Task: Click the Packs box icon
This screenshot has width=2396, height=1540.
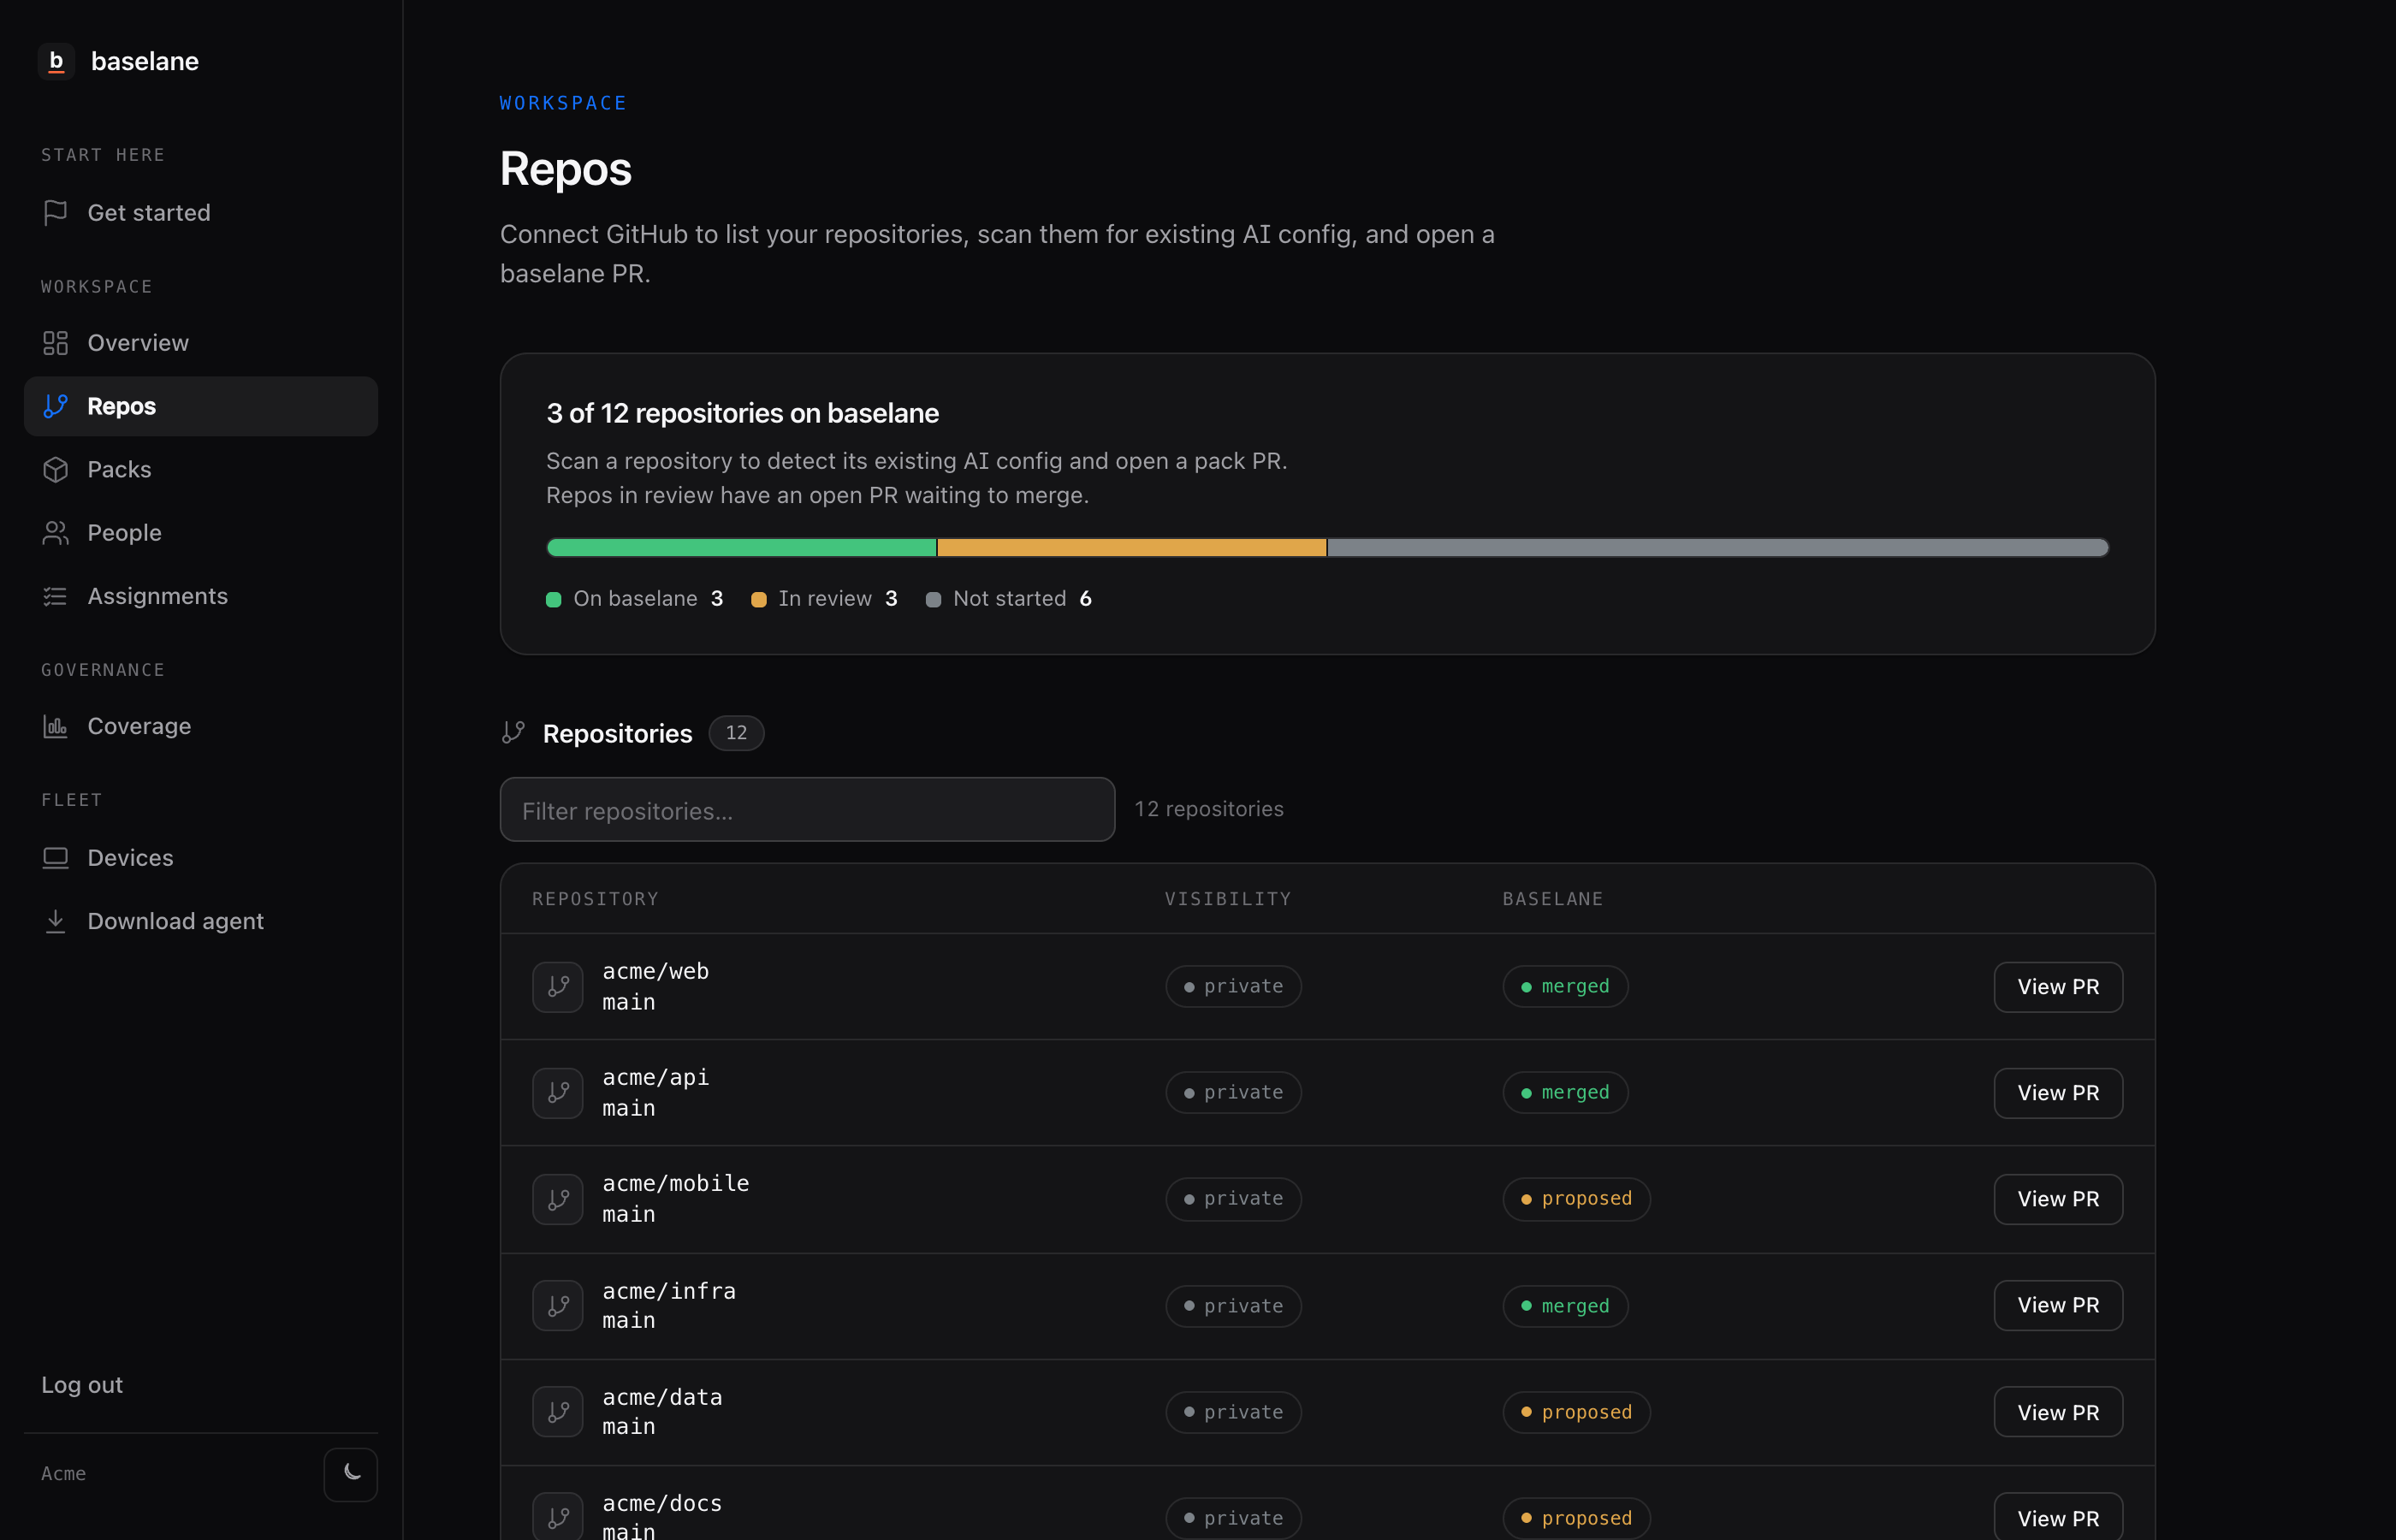Action: (x=55, y=470)
